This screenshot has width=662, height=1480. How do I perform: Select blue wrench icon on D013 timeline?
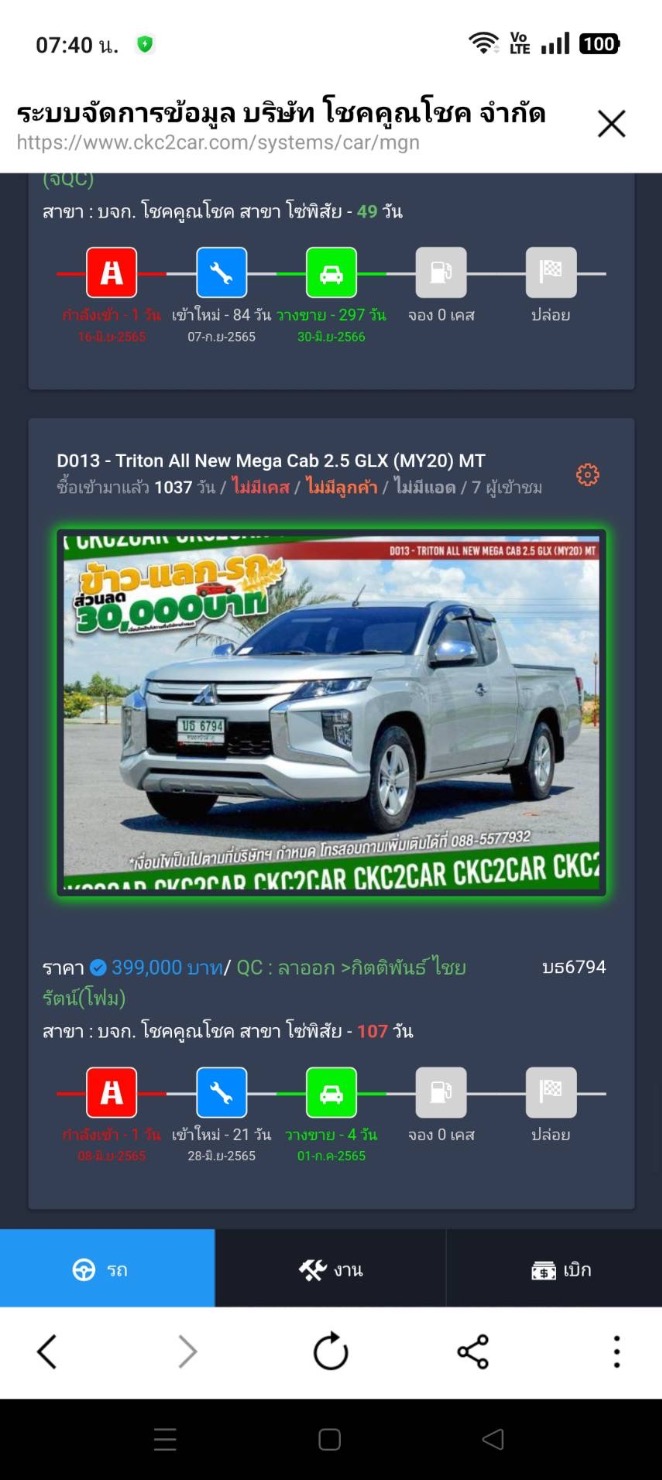point(221,1093)
